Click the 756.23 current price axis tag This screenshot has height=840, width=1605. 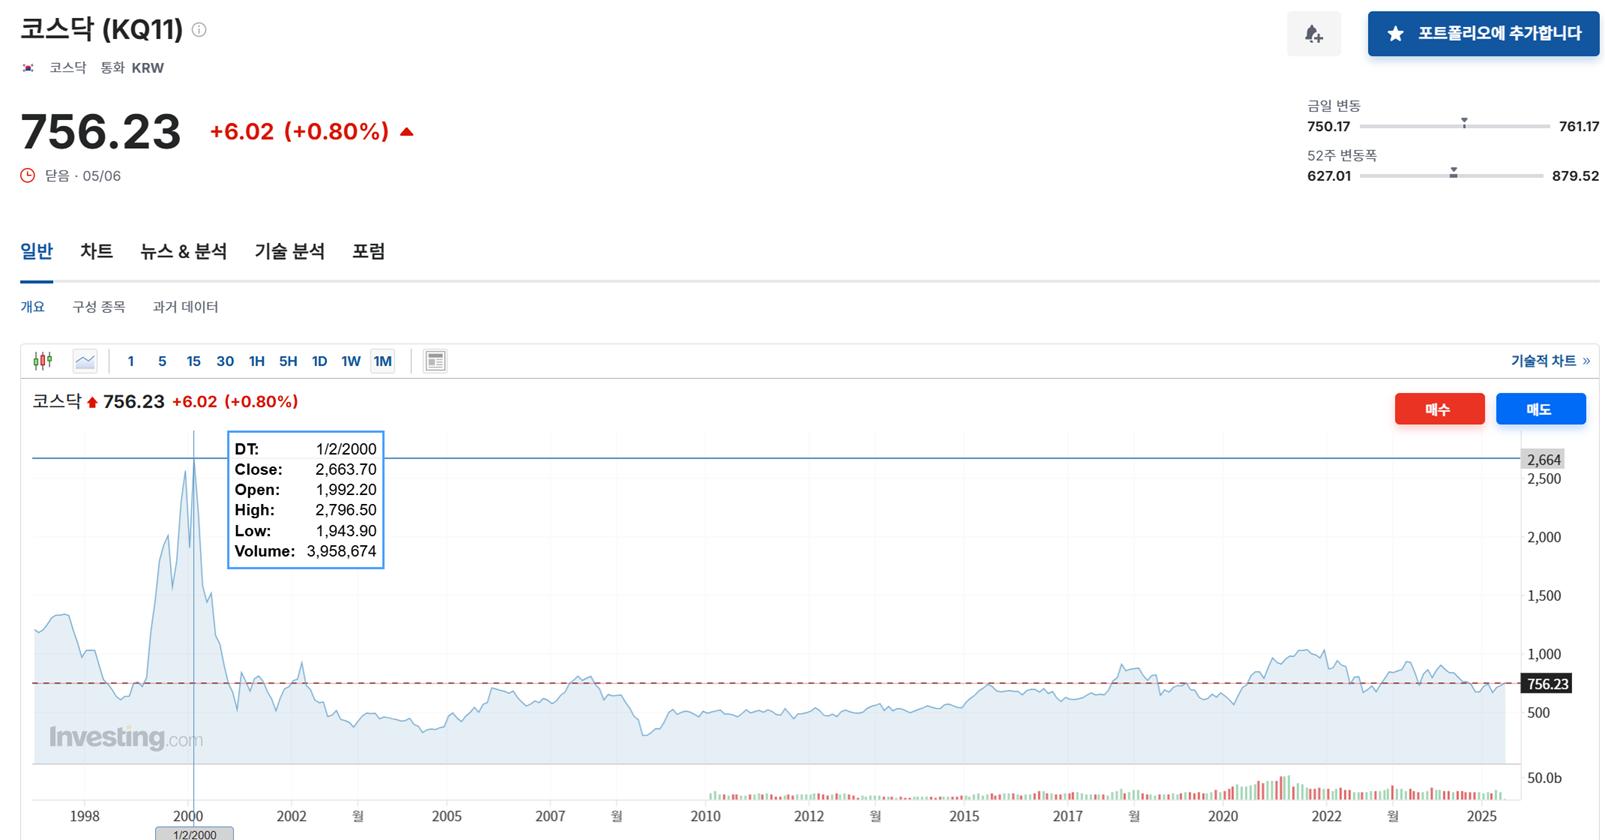click(1547, 684)
